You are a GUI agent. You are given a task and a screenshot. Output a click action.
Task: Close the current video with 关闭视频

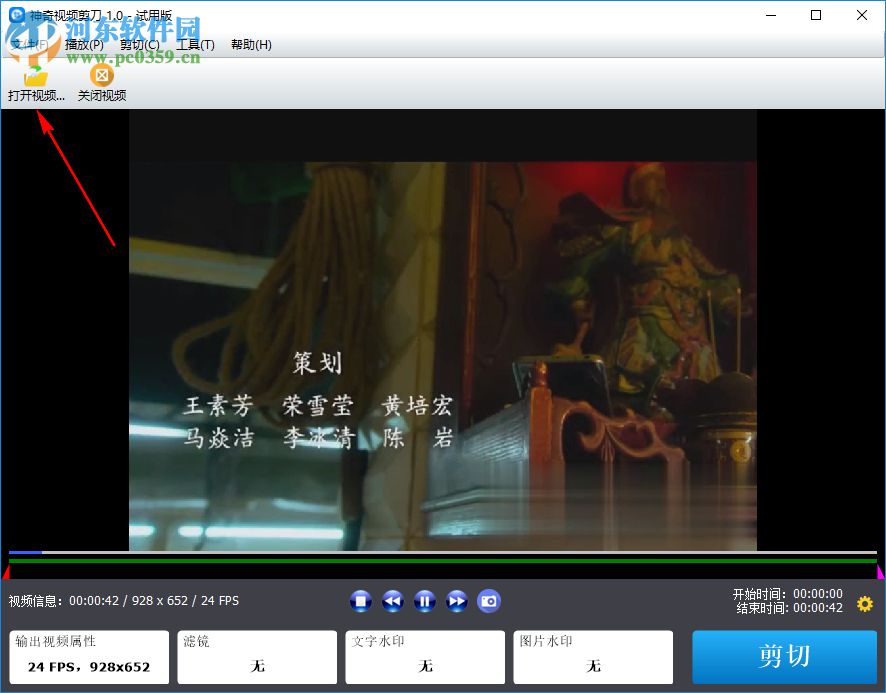102,83
